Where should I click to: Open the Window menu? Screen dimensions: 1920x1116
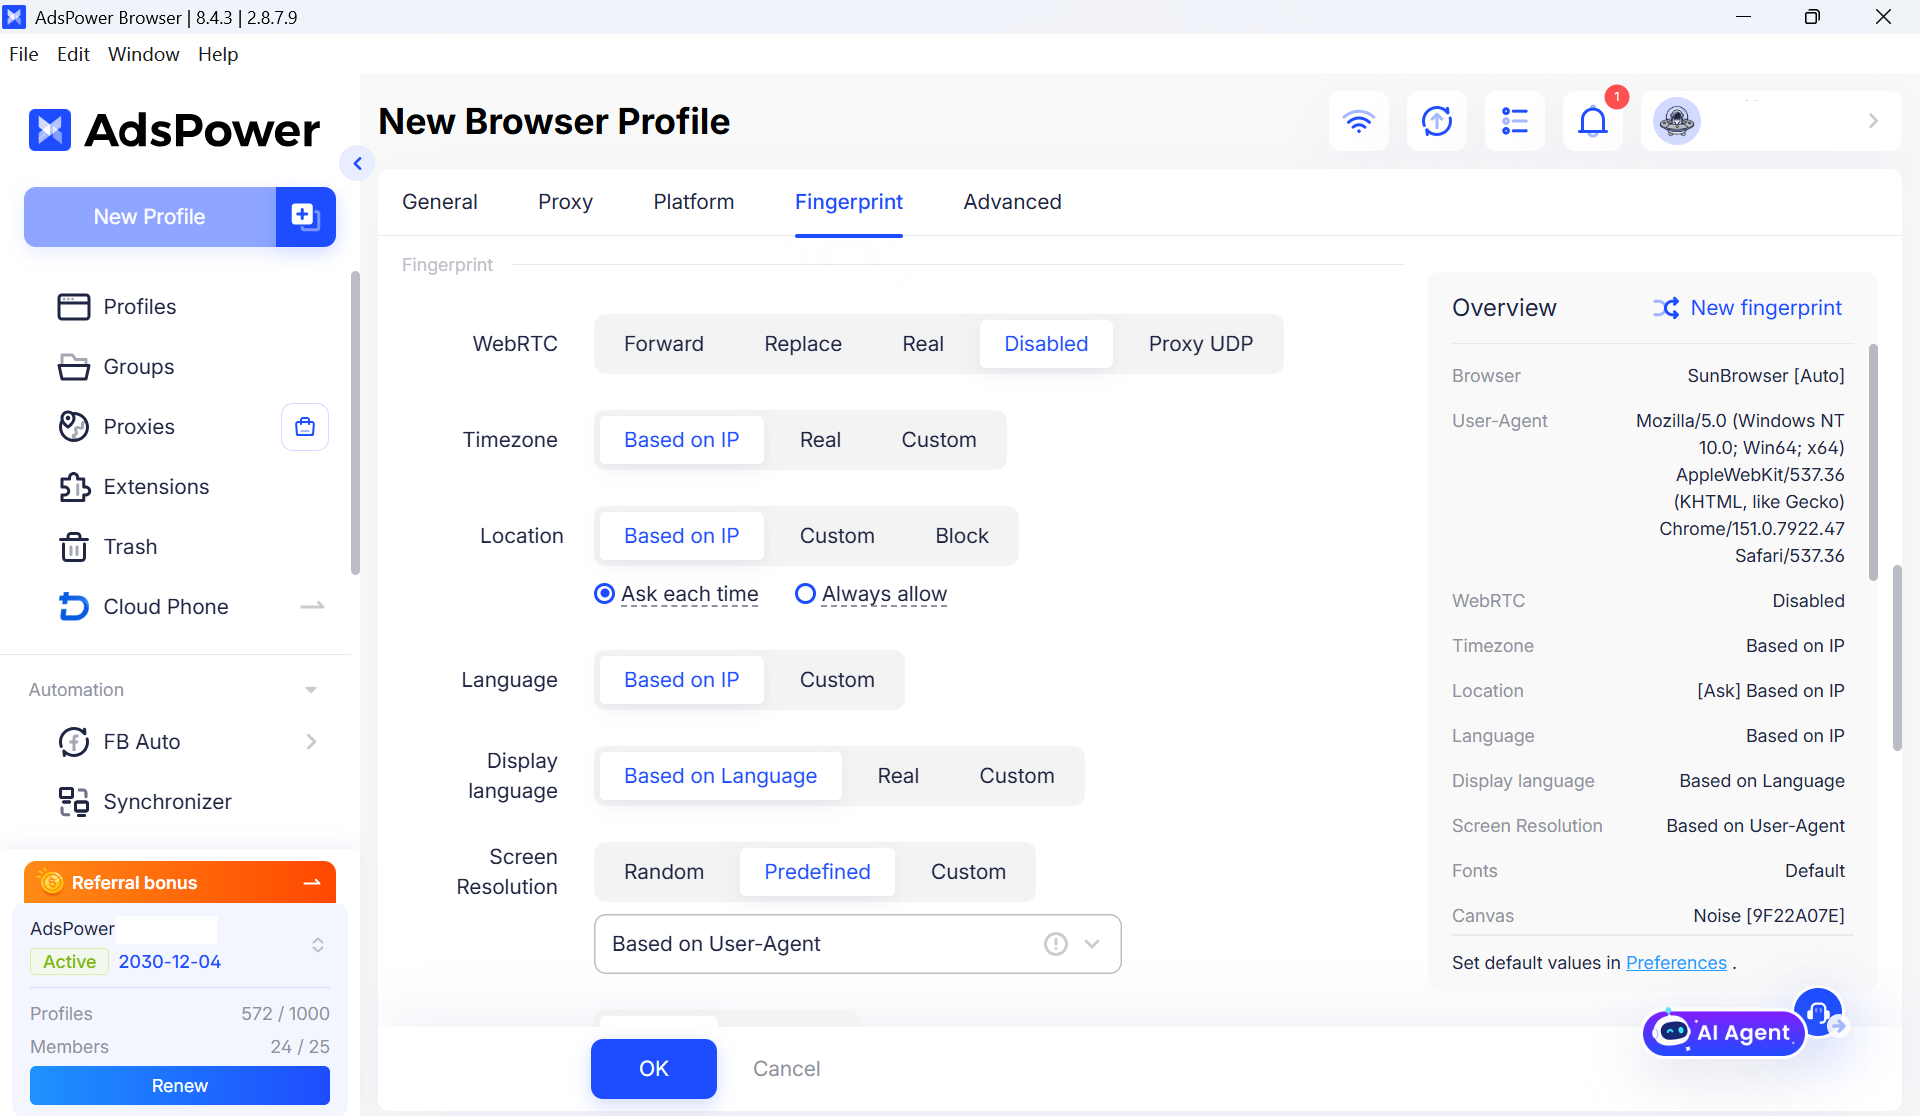144,54
